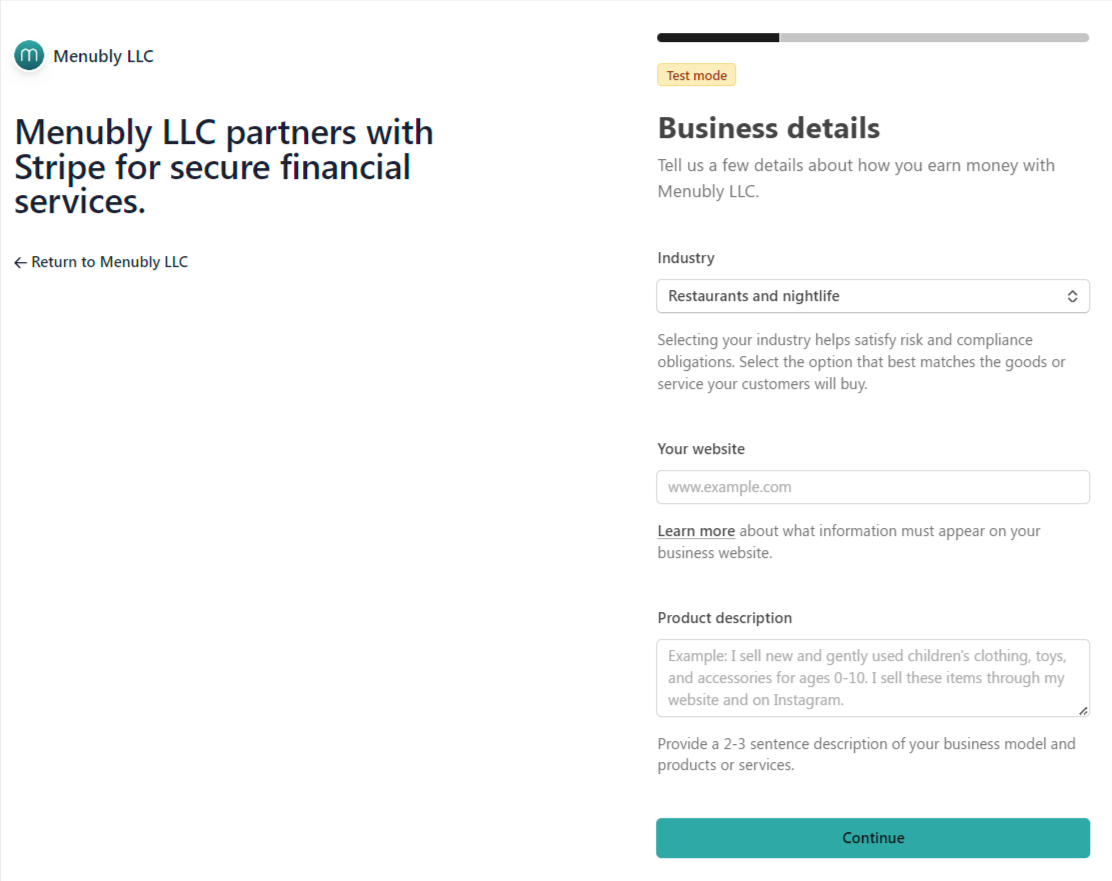Click the Menubly round logo icon
Image resolution: width=1112 pixels, height=881 pixels.
29,55
